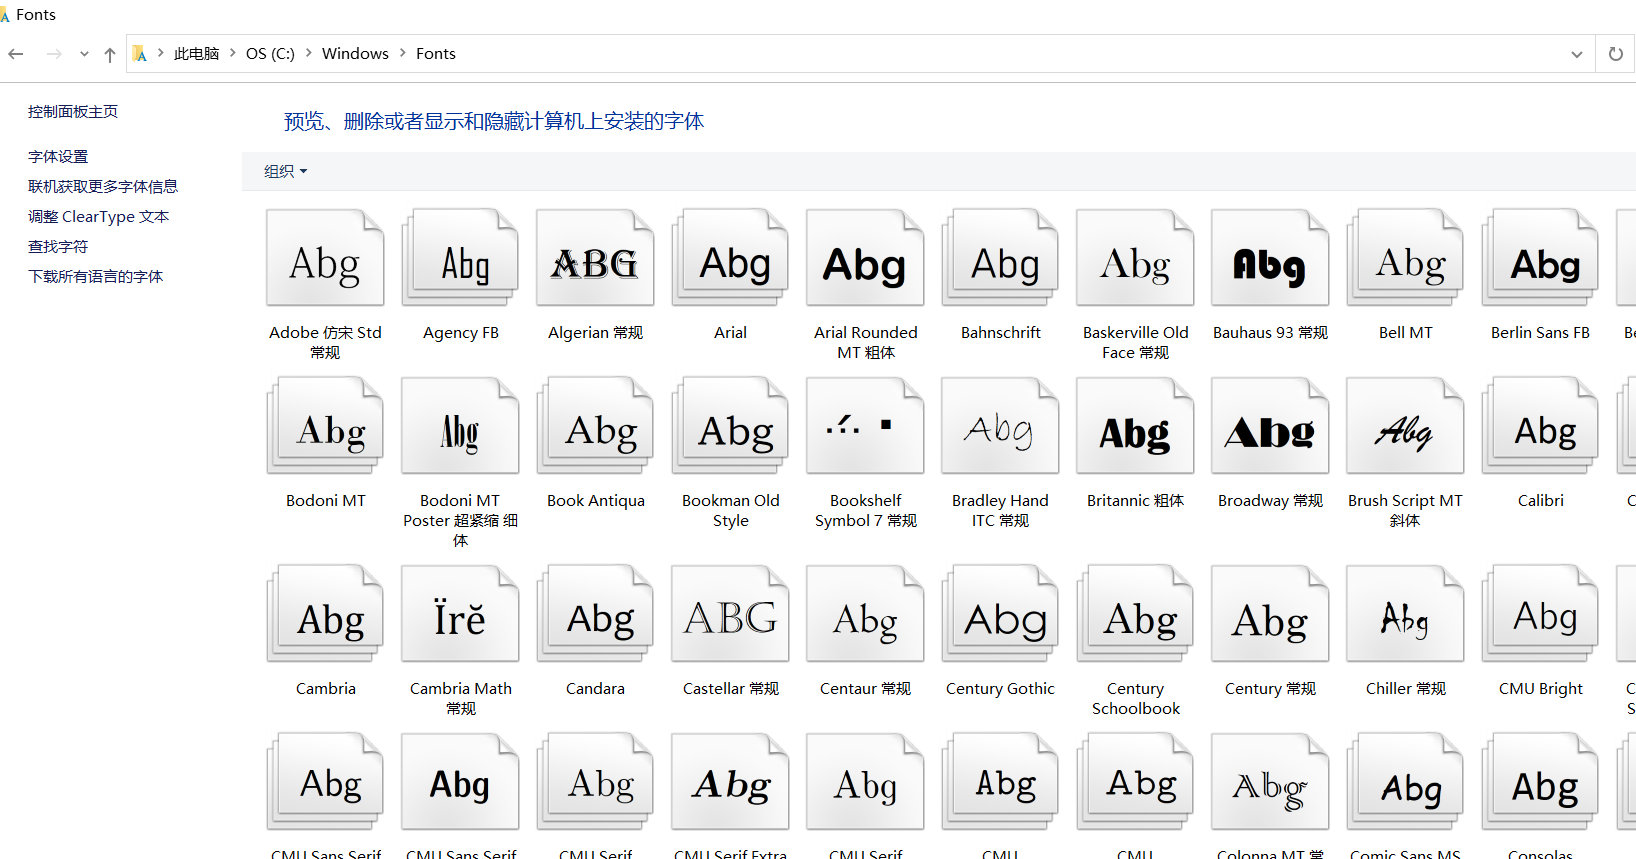Select the Bauhaus 93 font icon
Screen dimensions: 1636x859
(x=1270, y=258)
